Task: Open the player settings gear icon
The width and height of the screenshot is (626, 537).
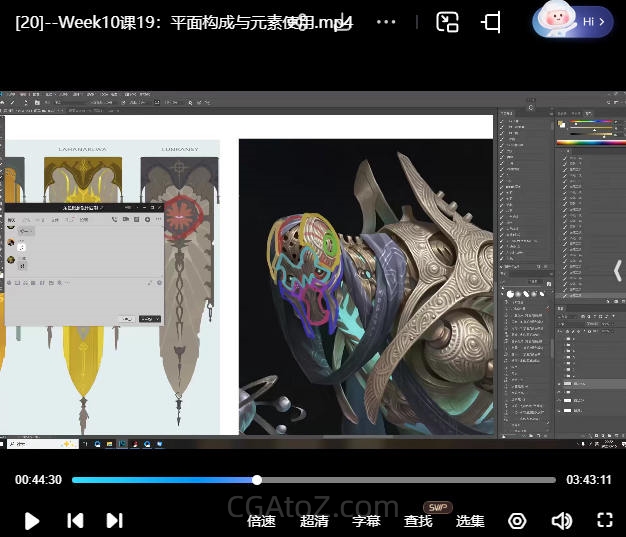Action: pos(517,520)
